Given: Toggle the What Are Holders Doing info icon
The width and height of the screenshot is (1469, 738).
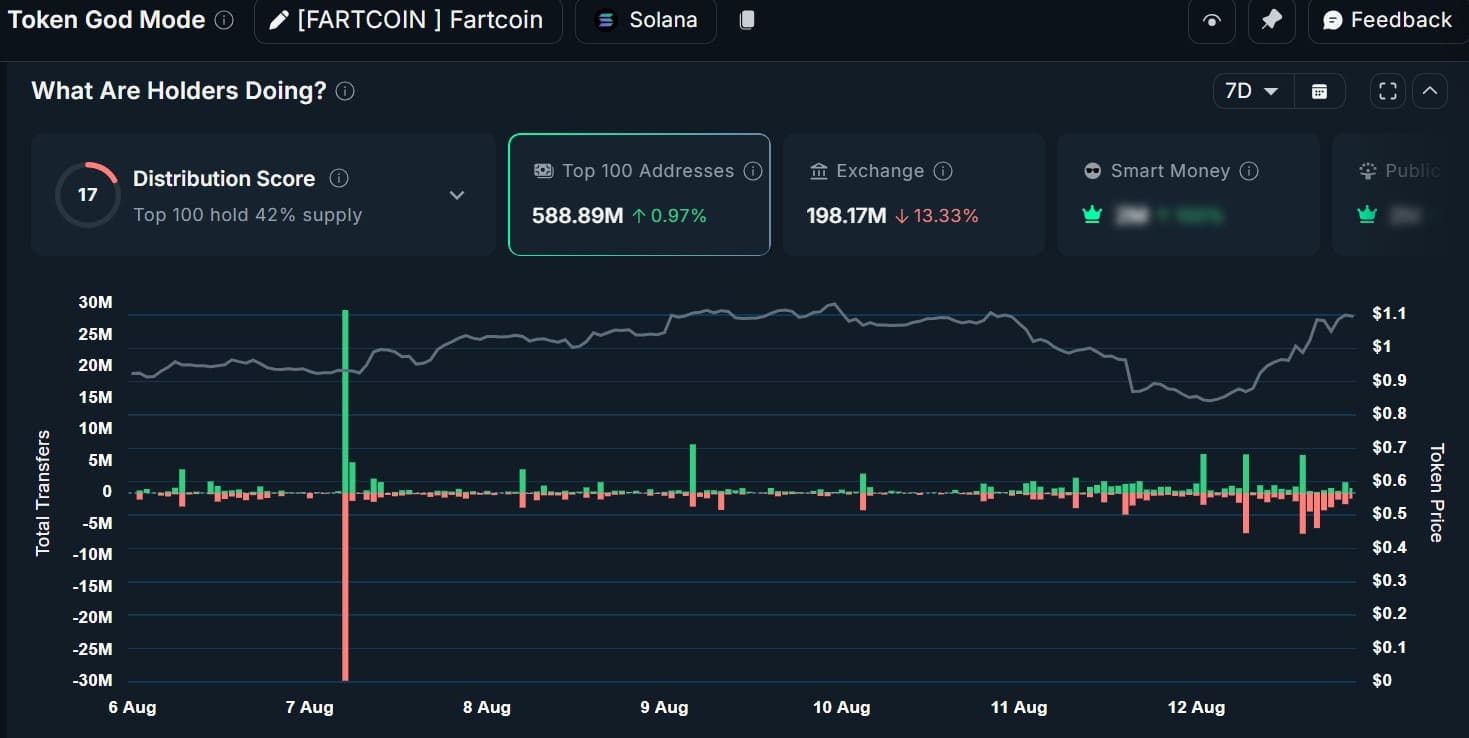Looking at the screenshot, I should (x=344, y=90).
